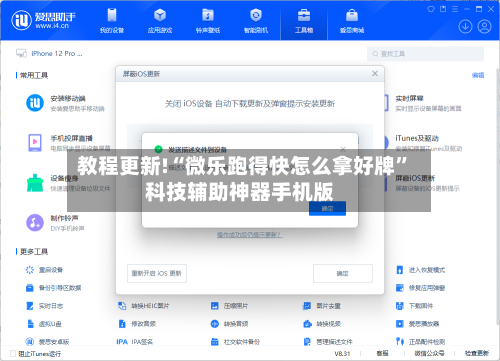This screenshot has width=500, height=361.
Task: Open the 转换音频 tool
Action: click(x=229, y=324)
